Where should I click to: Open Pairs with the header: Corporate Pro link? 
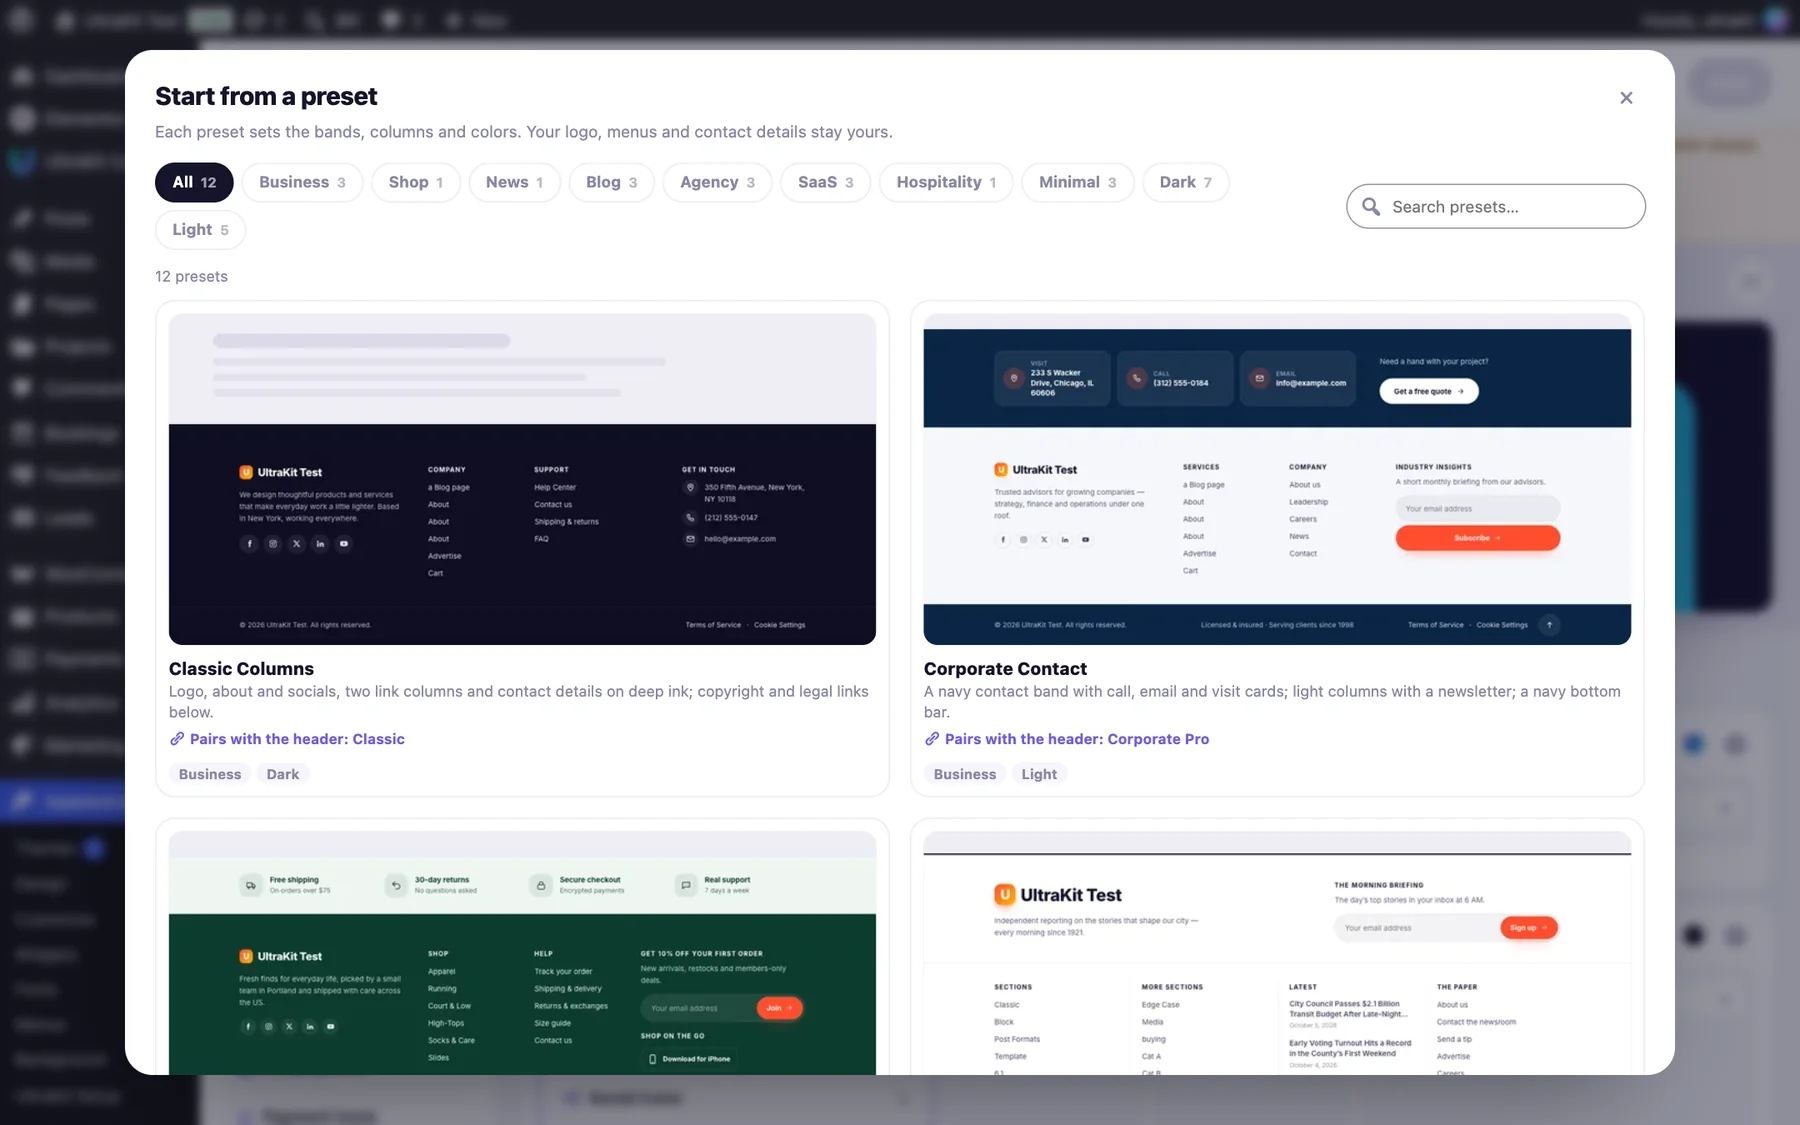pos(1077,739)
